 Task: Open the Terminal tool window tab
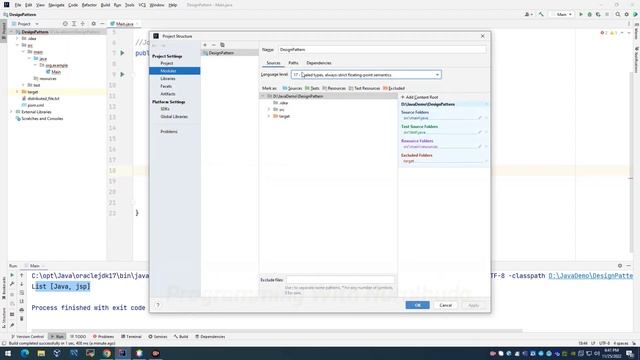(x=131, y=336)
